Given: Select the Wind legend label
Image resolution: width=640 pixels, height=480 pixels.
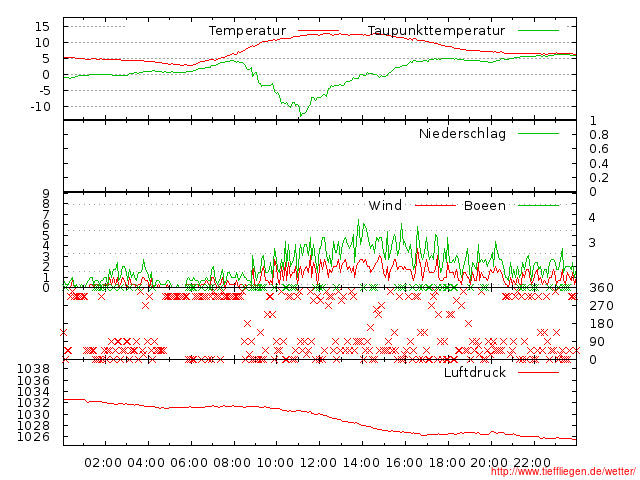Looking at the screenshot, I should point(385,205).
